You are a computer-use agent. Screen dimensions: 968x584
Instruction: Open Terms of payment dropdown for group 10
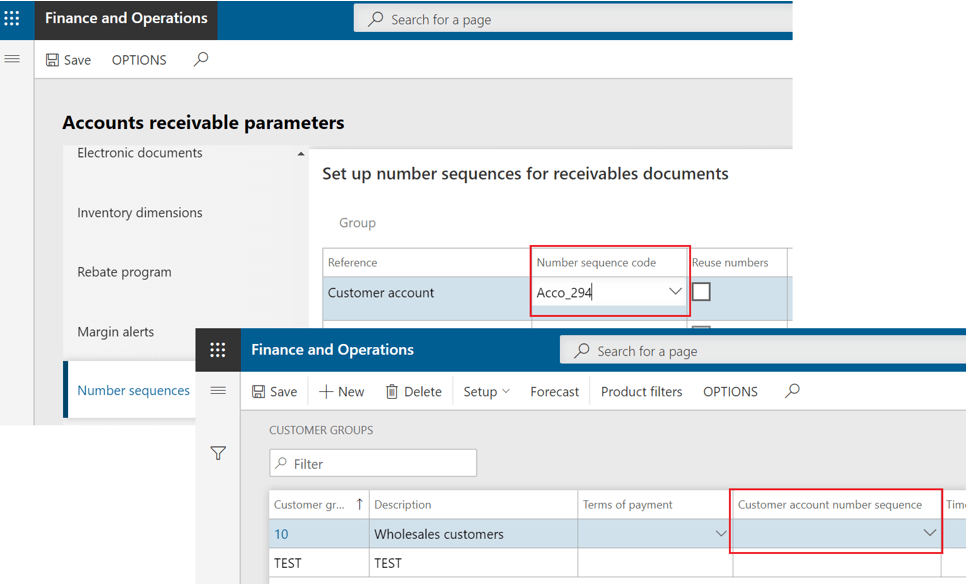coord(720,534)
